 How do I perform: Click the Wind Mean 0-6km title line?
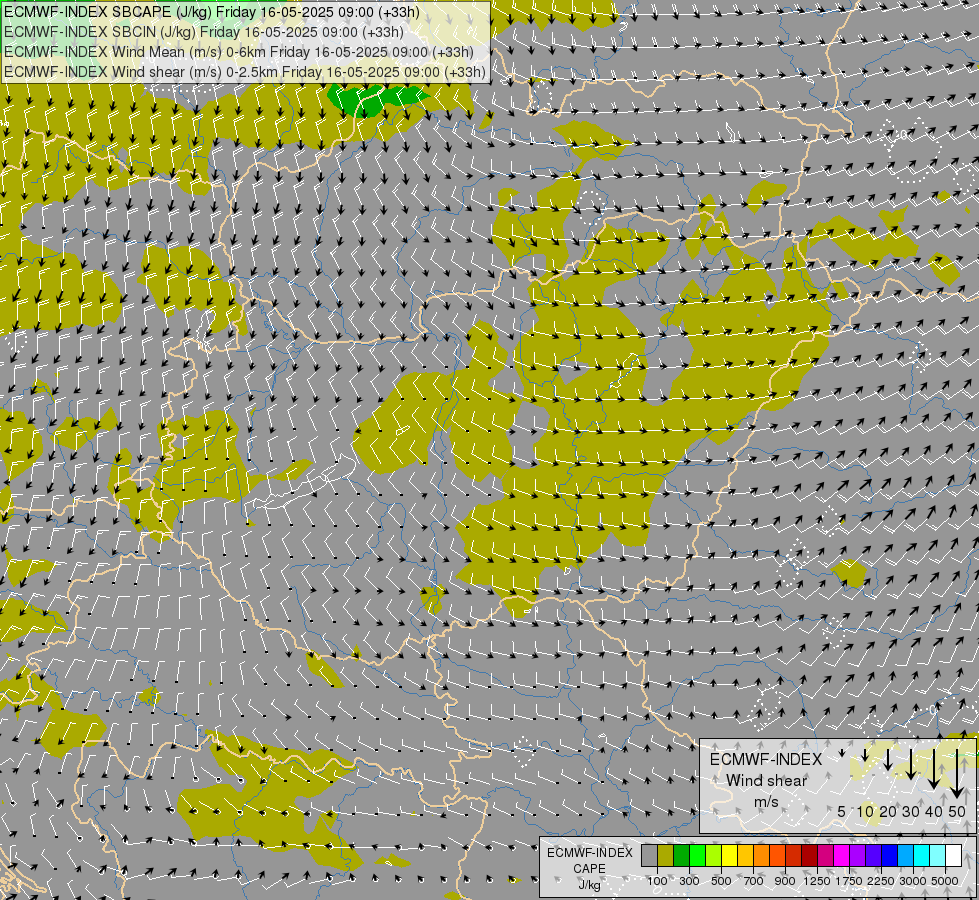239,52
